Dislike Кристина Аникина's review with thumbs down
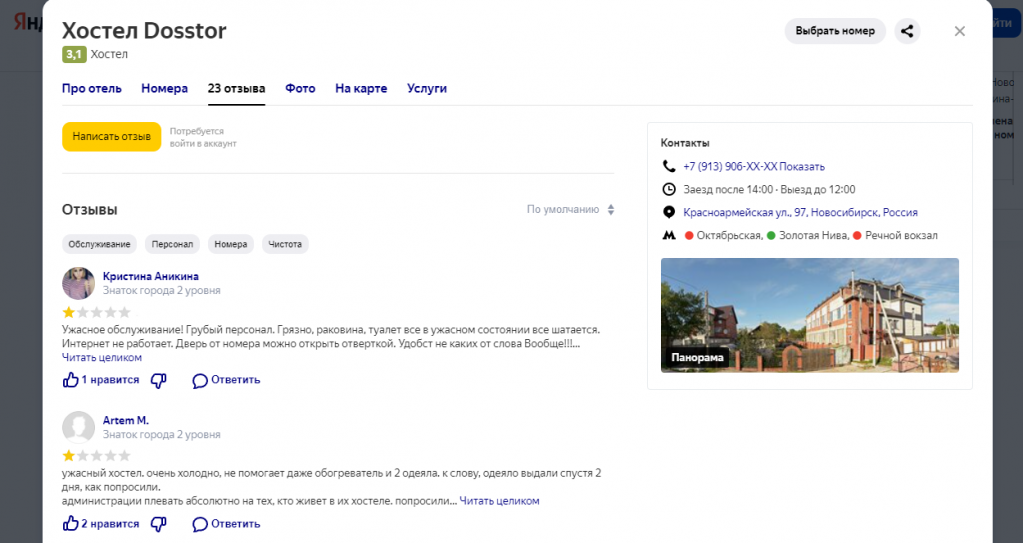This screenshot has height=543, width=1023. [159, 380]
